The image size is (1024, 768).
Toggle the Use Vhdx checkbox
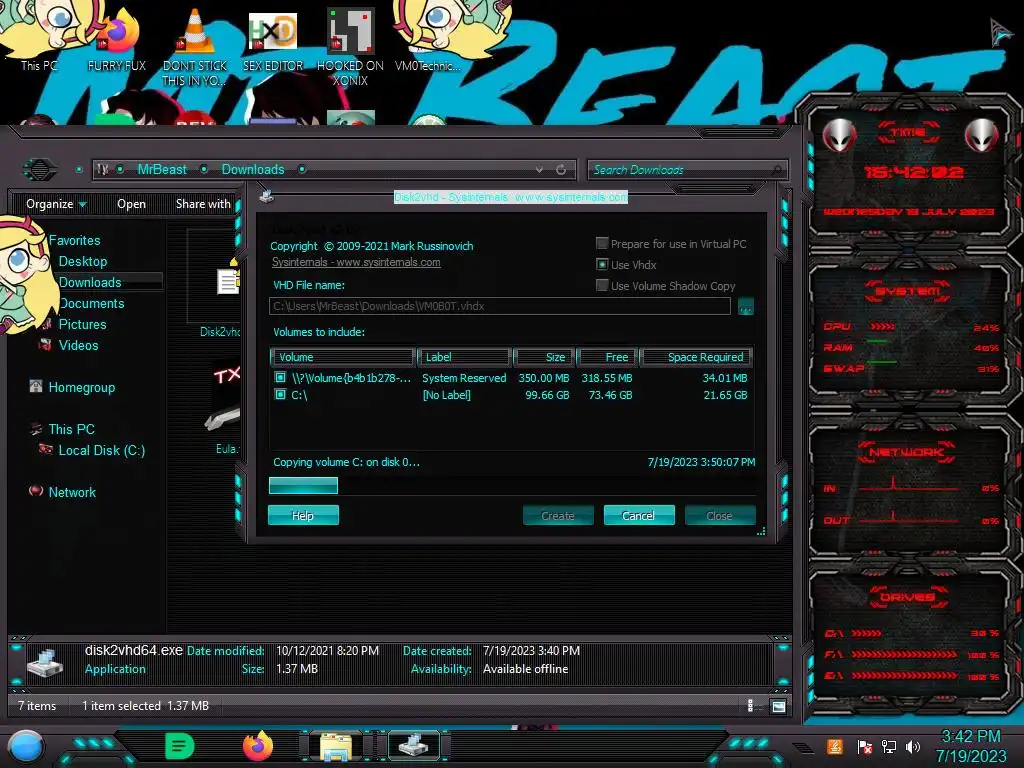coord(602,264)
